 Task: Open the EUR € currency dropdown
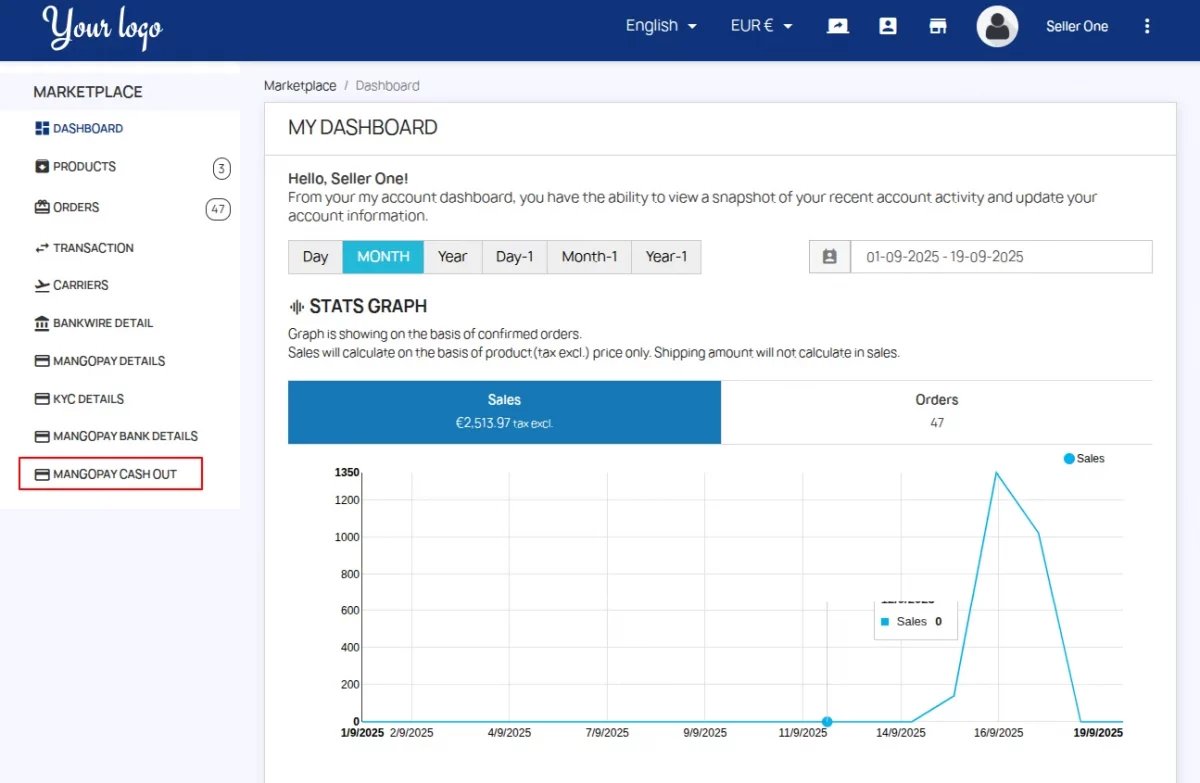point(761,26)
